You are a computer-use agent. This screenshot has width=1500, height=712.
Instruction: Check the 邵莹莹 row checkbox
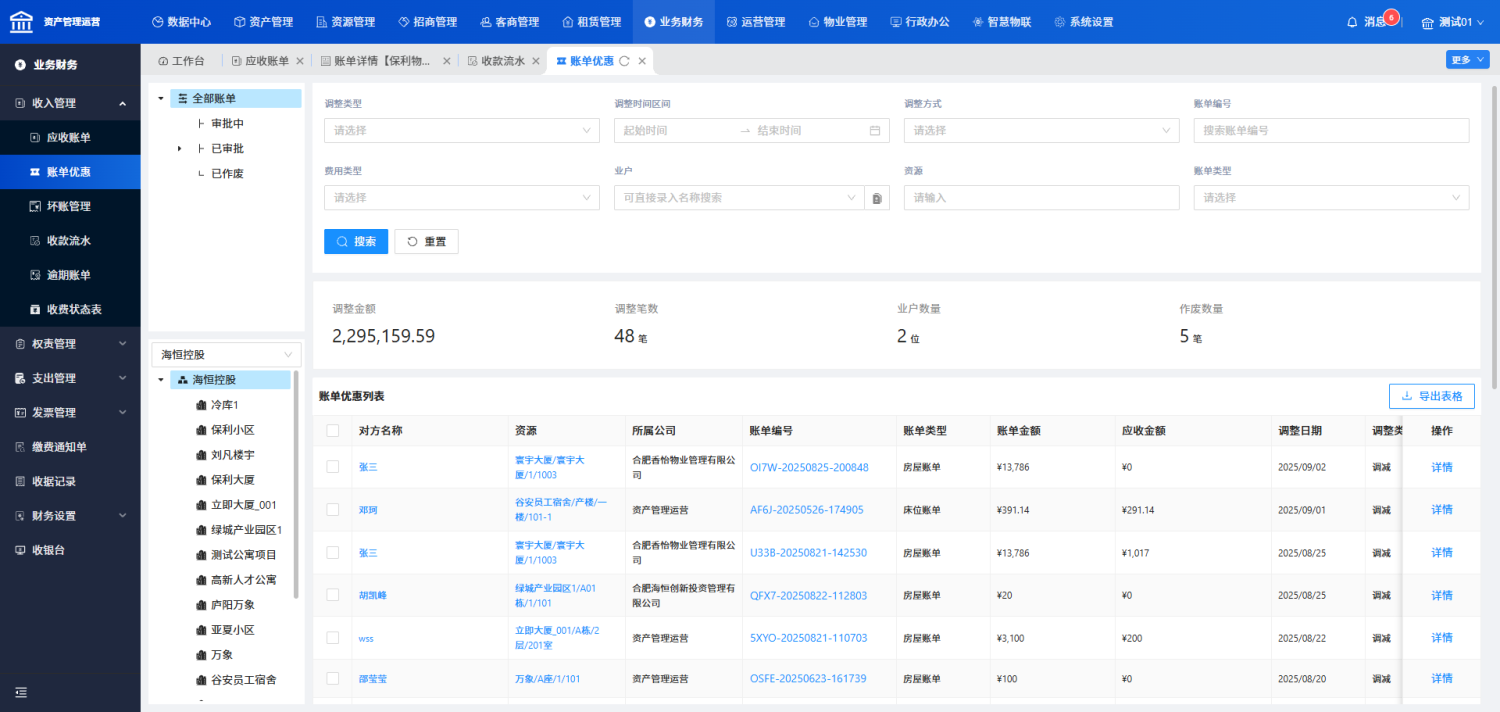pos(333,678)
